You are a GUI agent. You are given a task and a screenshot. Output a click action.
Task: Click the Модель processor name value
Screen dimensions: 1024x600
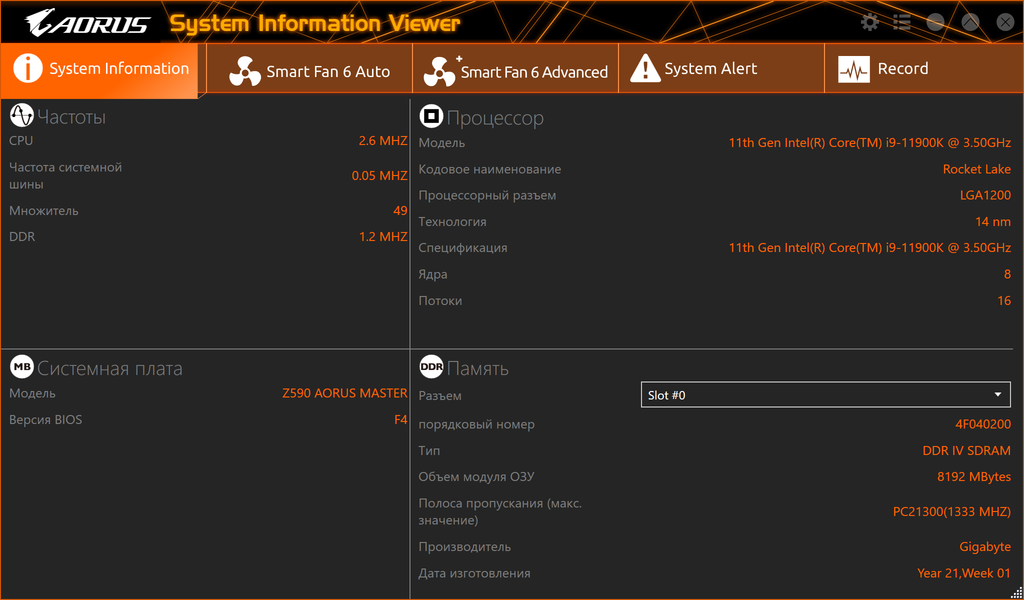pyautogui.click(x=870, y=142)
